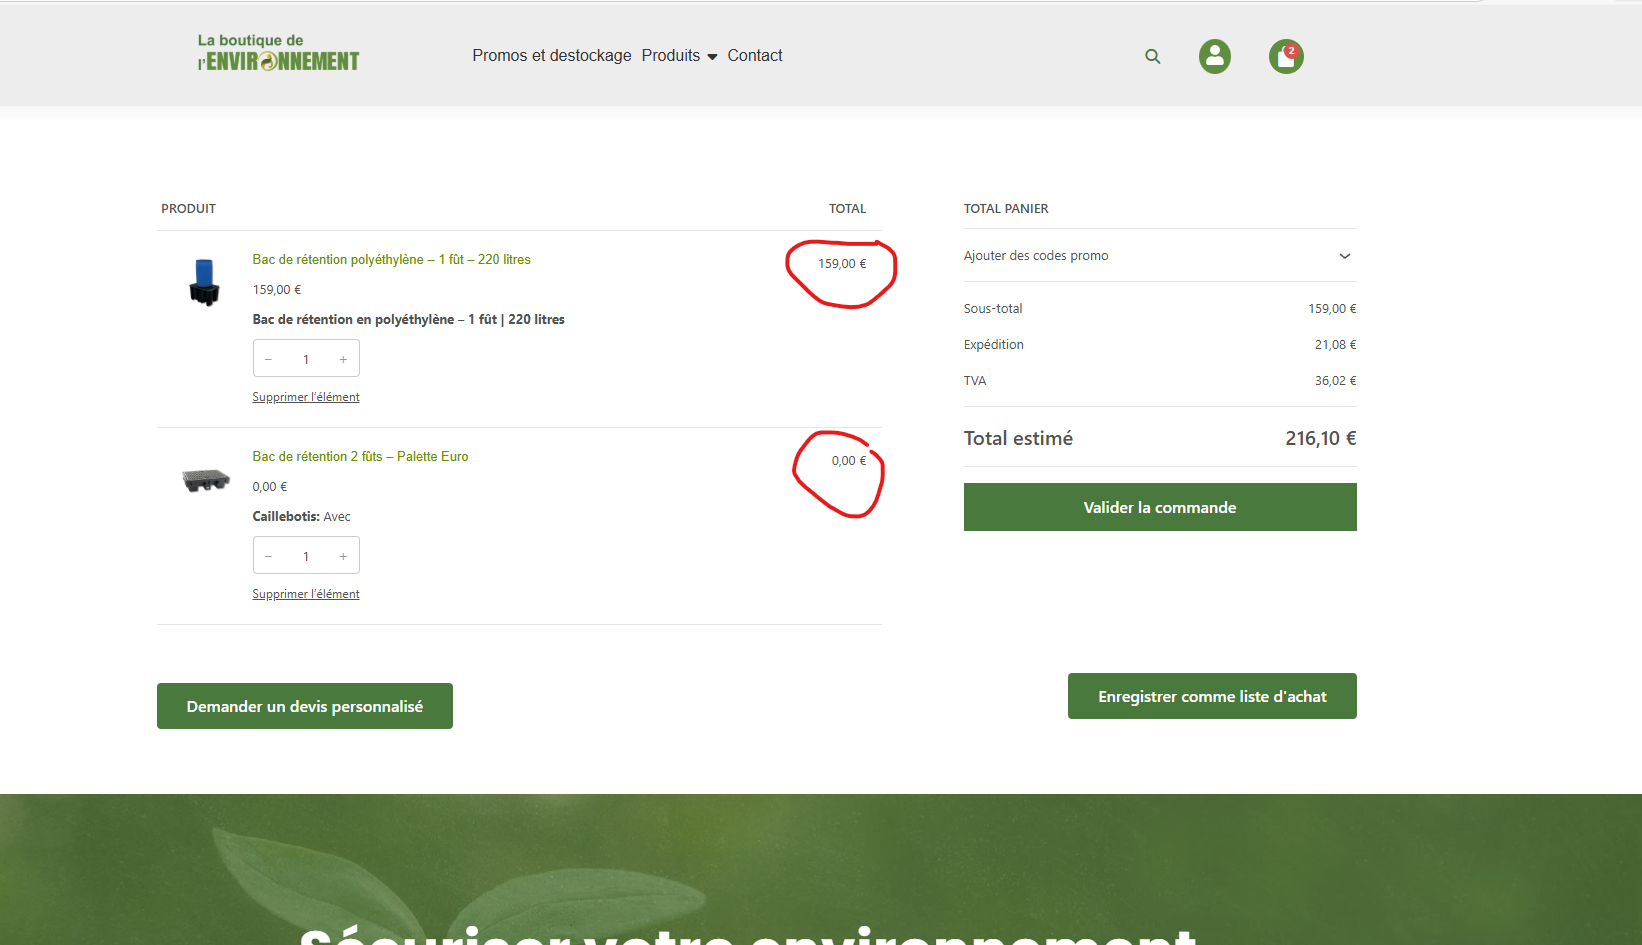Remove the 220 litres bac item
Viewport: 1642px width, 945px height.
tap(305, 397)
